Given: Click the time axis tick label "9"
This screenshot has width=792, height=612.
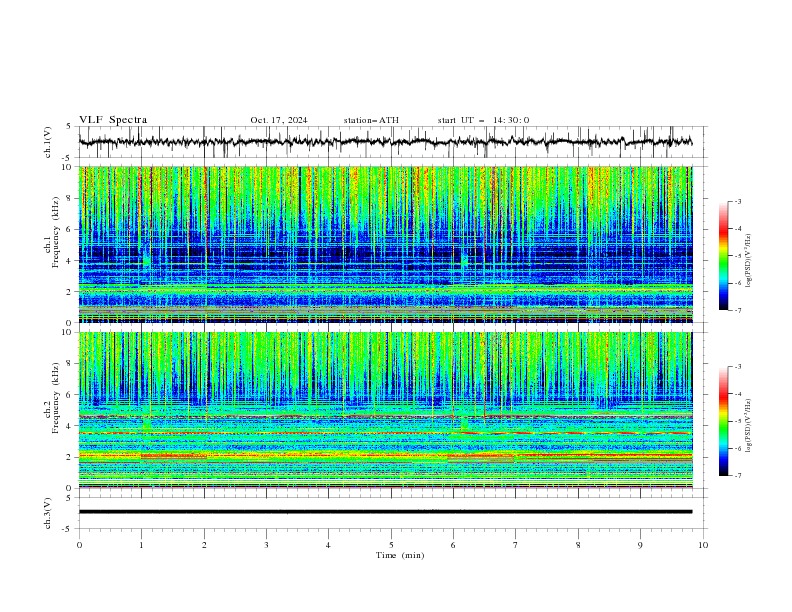Looking at the screenshot, I should (640, 545).
